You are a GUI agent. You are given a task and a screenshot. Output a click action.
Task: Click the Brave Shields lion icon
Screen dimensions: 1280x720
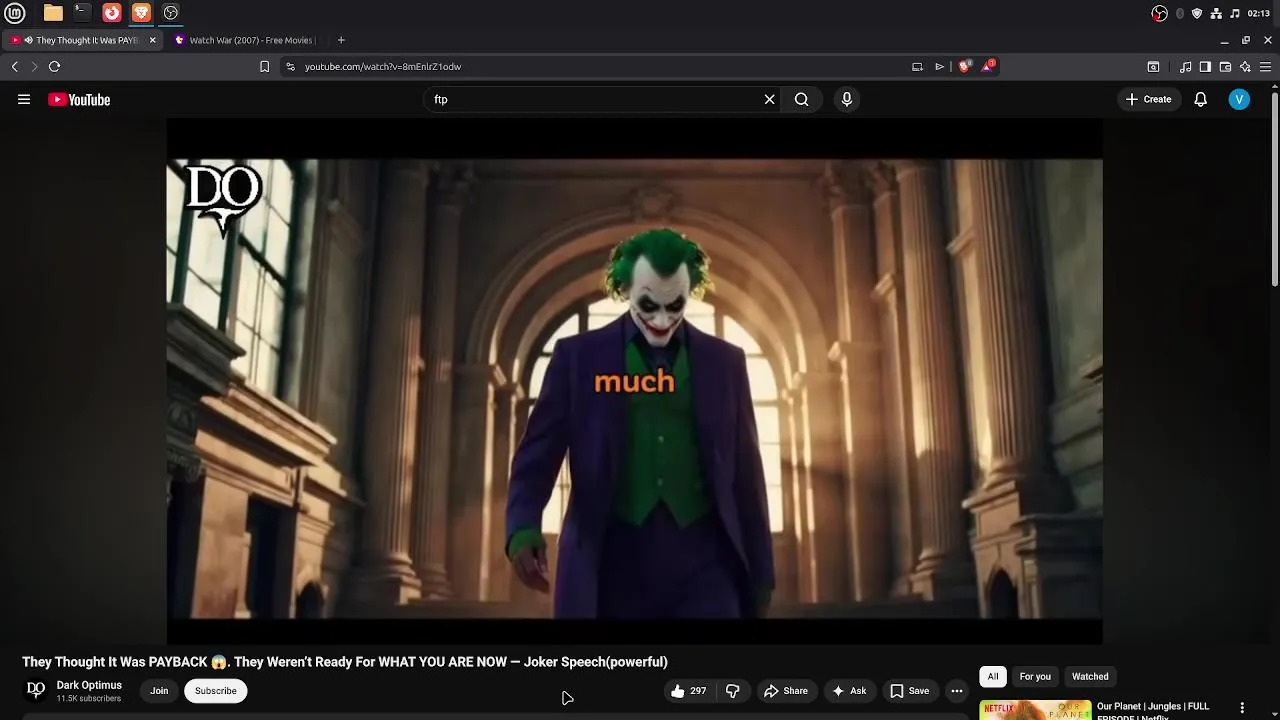click(x=964, y=67)
